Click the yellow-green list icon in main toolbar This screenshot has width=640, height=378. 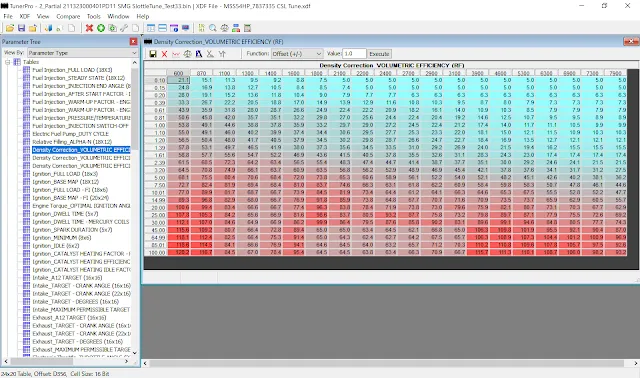pos(201,28)
